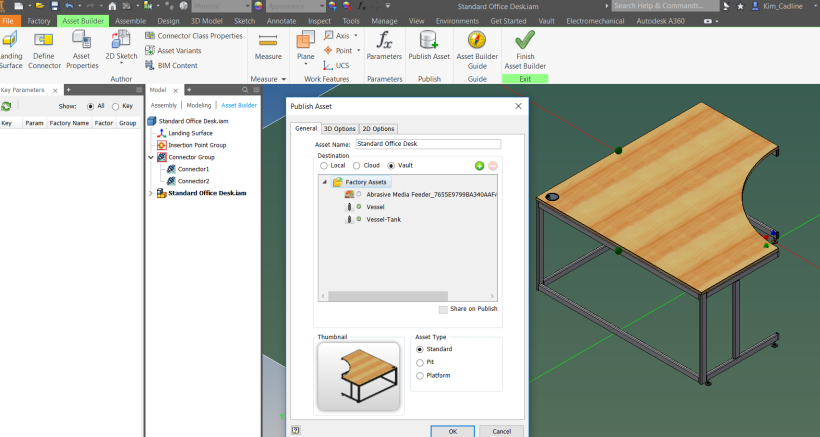This screenshot has width=820, height=437.
Task: Open the 3D Options dialog tab
Action: coord(339,129)
